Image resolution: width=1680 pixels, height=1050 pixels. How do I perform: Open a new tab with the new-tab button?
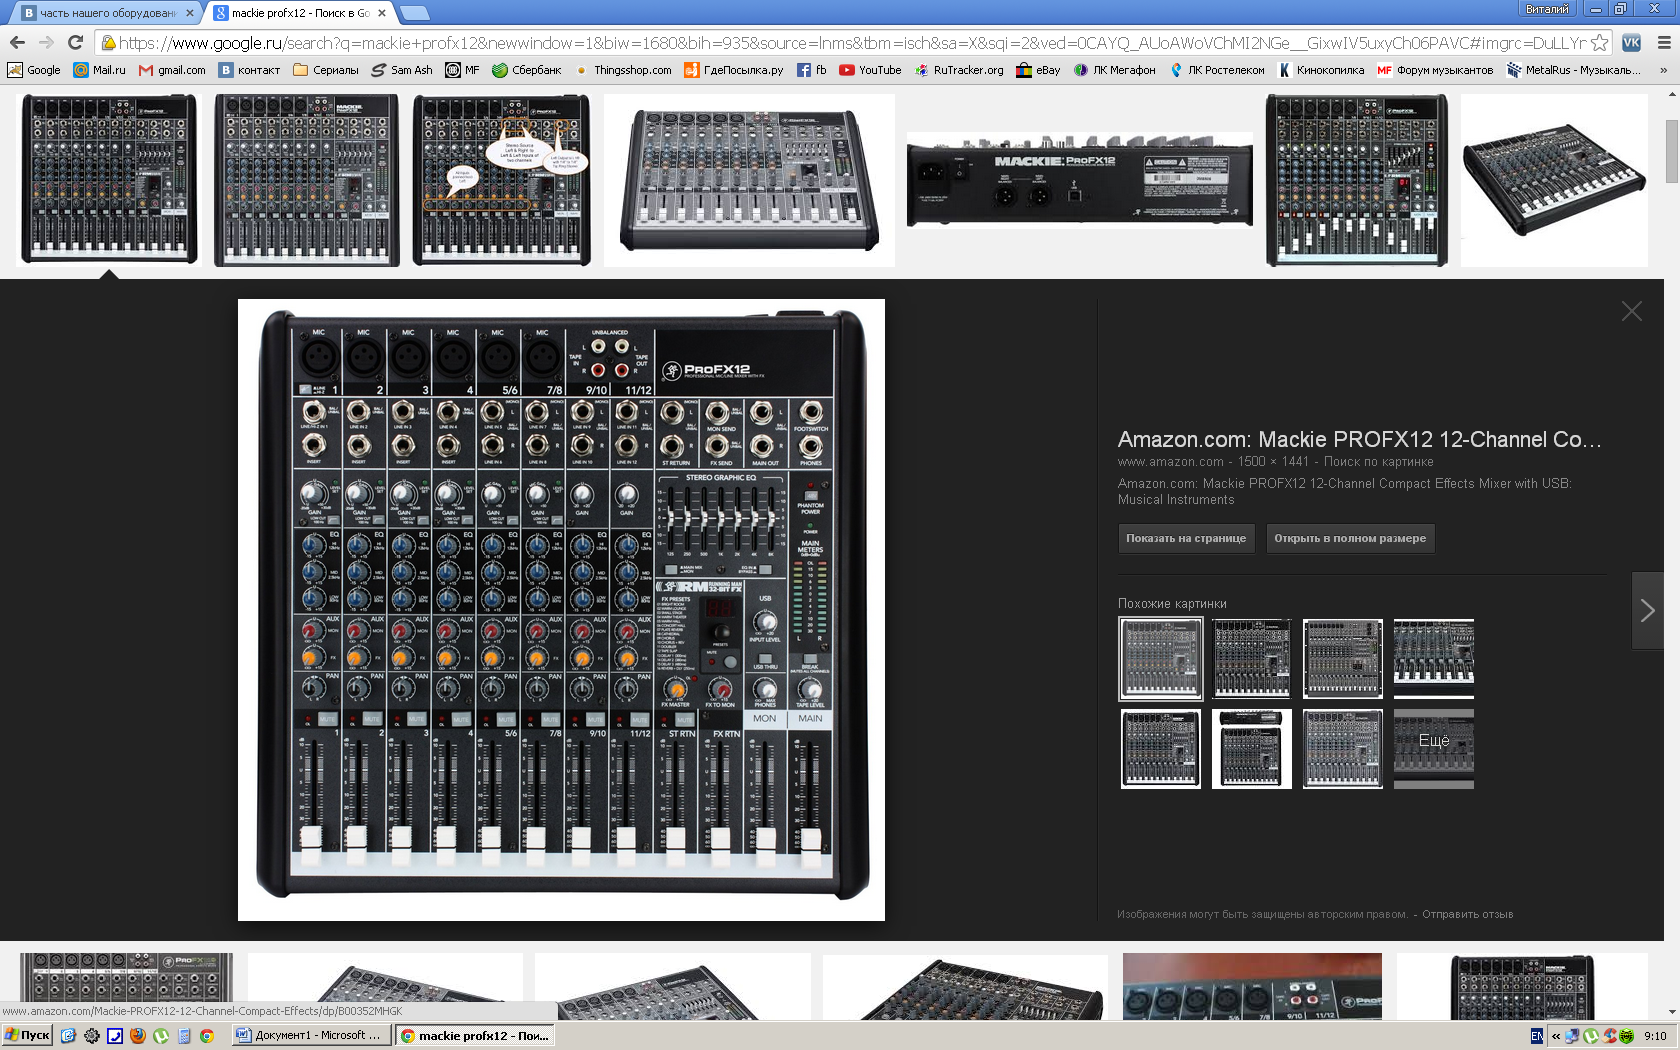tap(414, 13)
